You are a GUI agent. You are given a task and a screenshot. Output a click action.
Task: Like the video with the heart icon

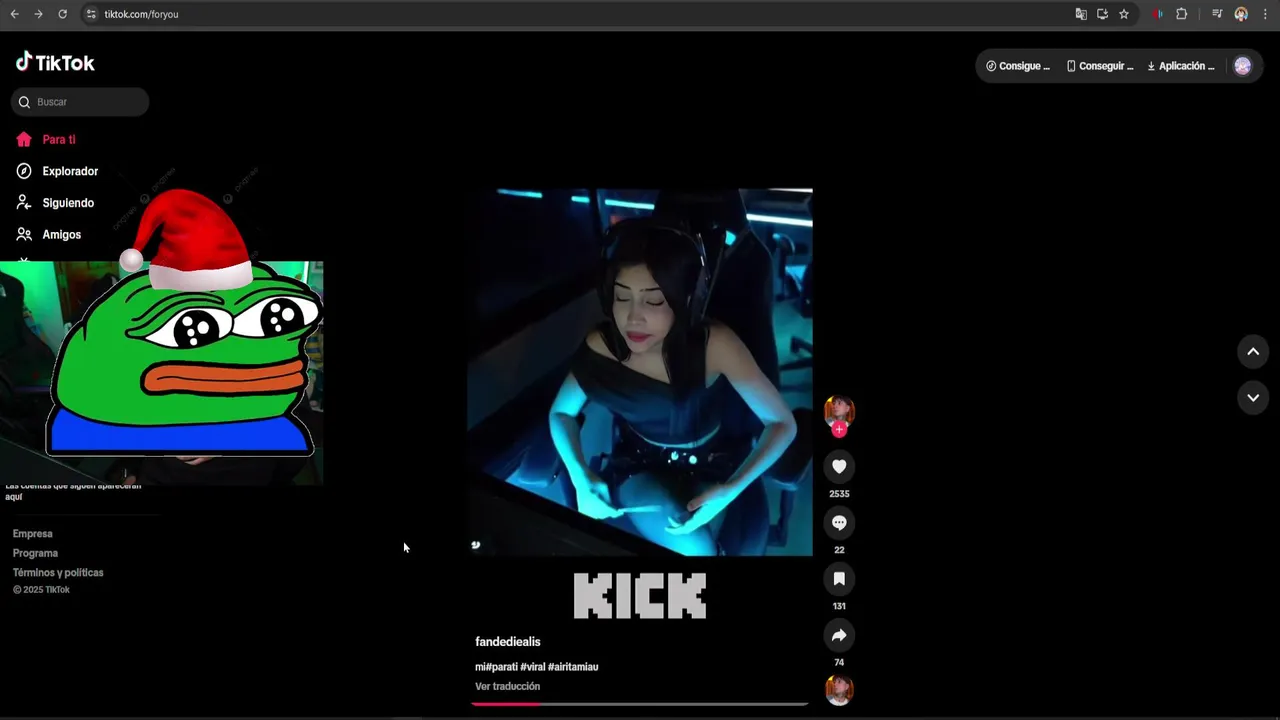pos(839,466)
